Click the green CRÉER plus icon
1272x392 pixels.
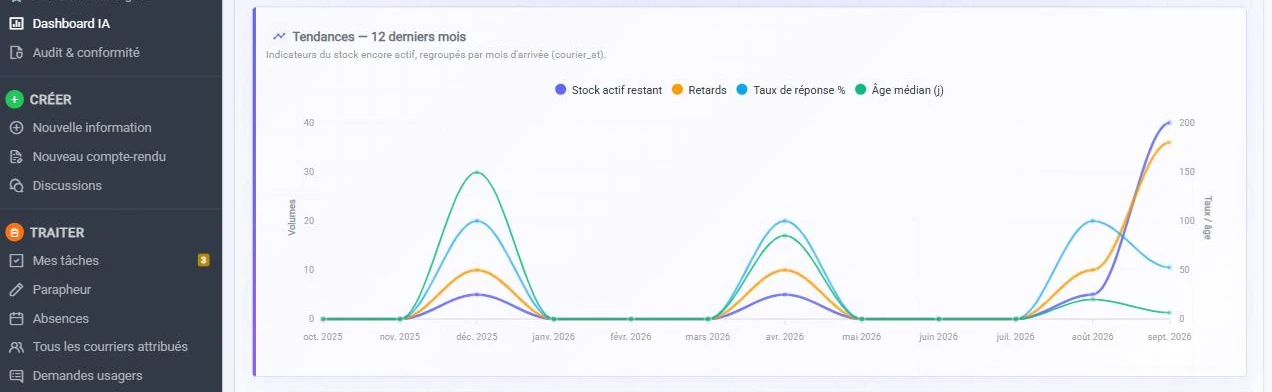pos(14,99)
